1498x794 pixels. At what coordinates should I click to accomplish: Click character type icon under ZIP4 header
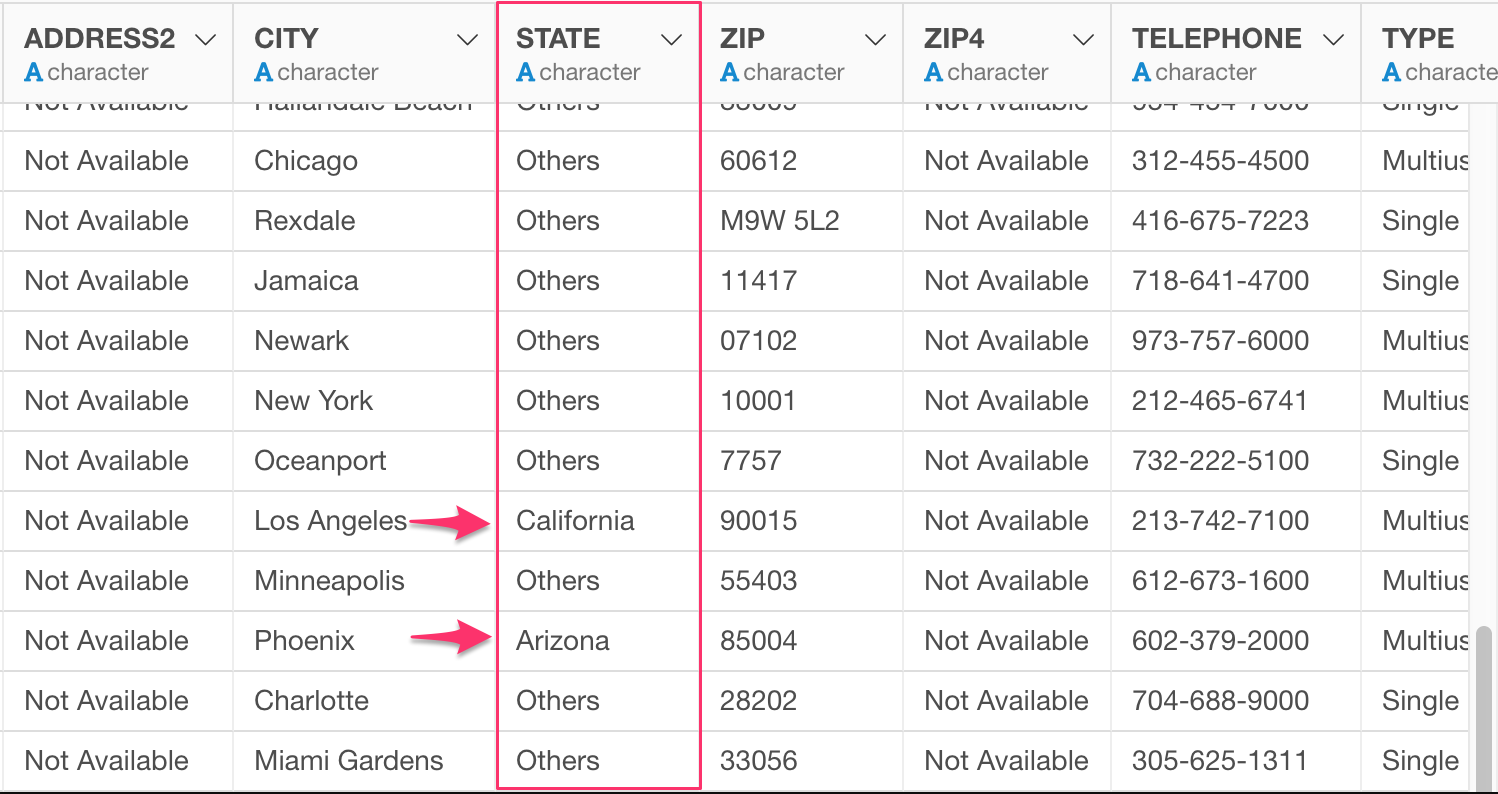click(x=933, y=72)
